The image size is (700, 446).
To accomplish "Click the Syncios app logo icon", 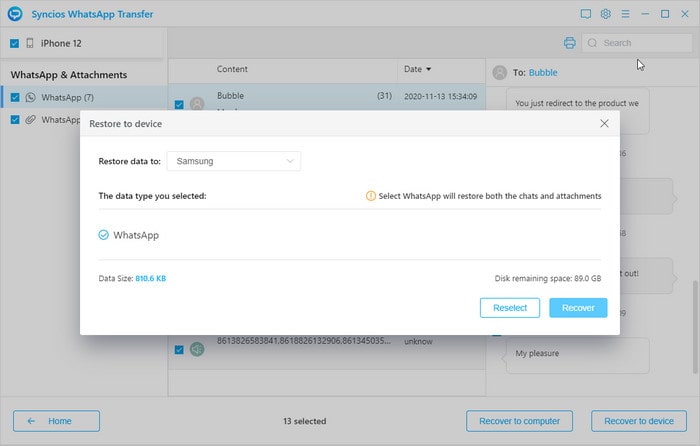I will 15,14.
